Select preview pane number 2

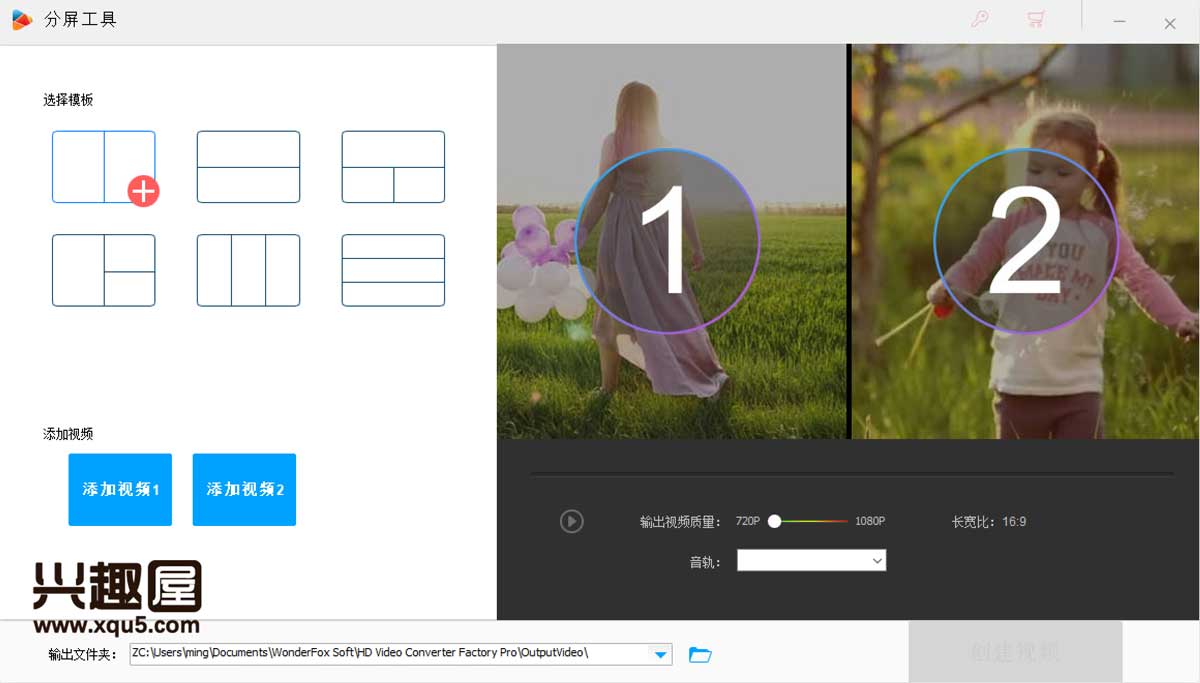(1025, 241)
